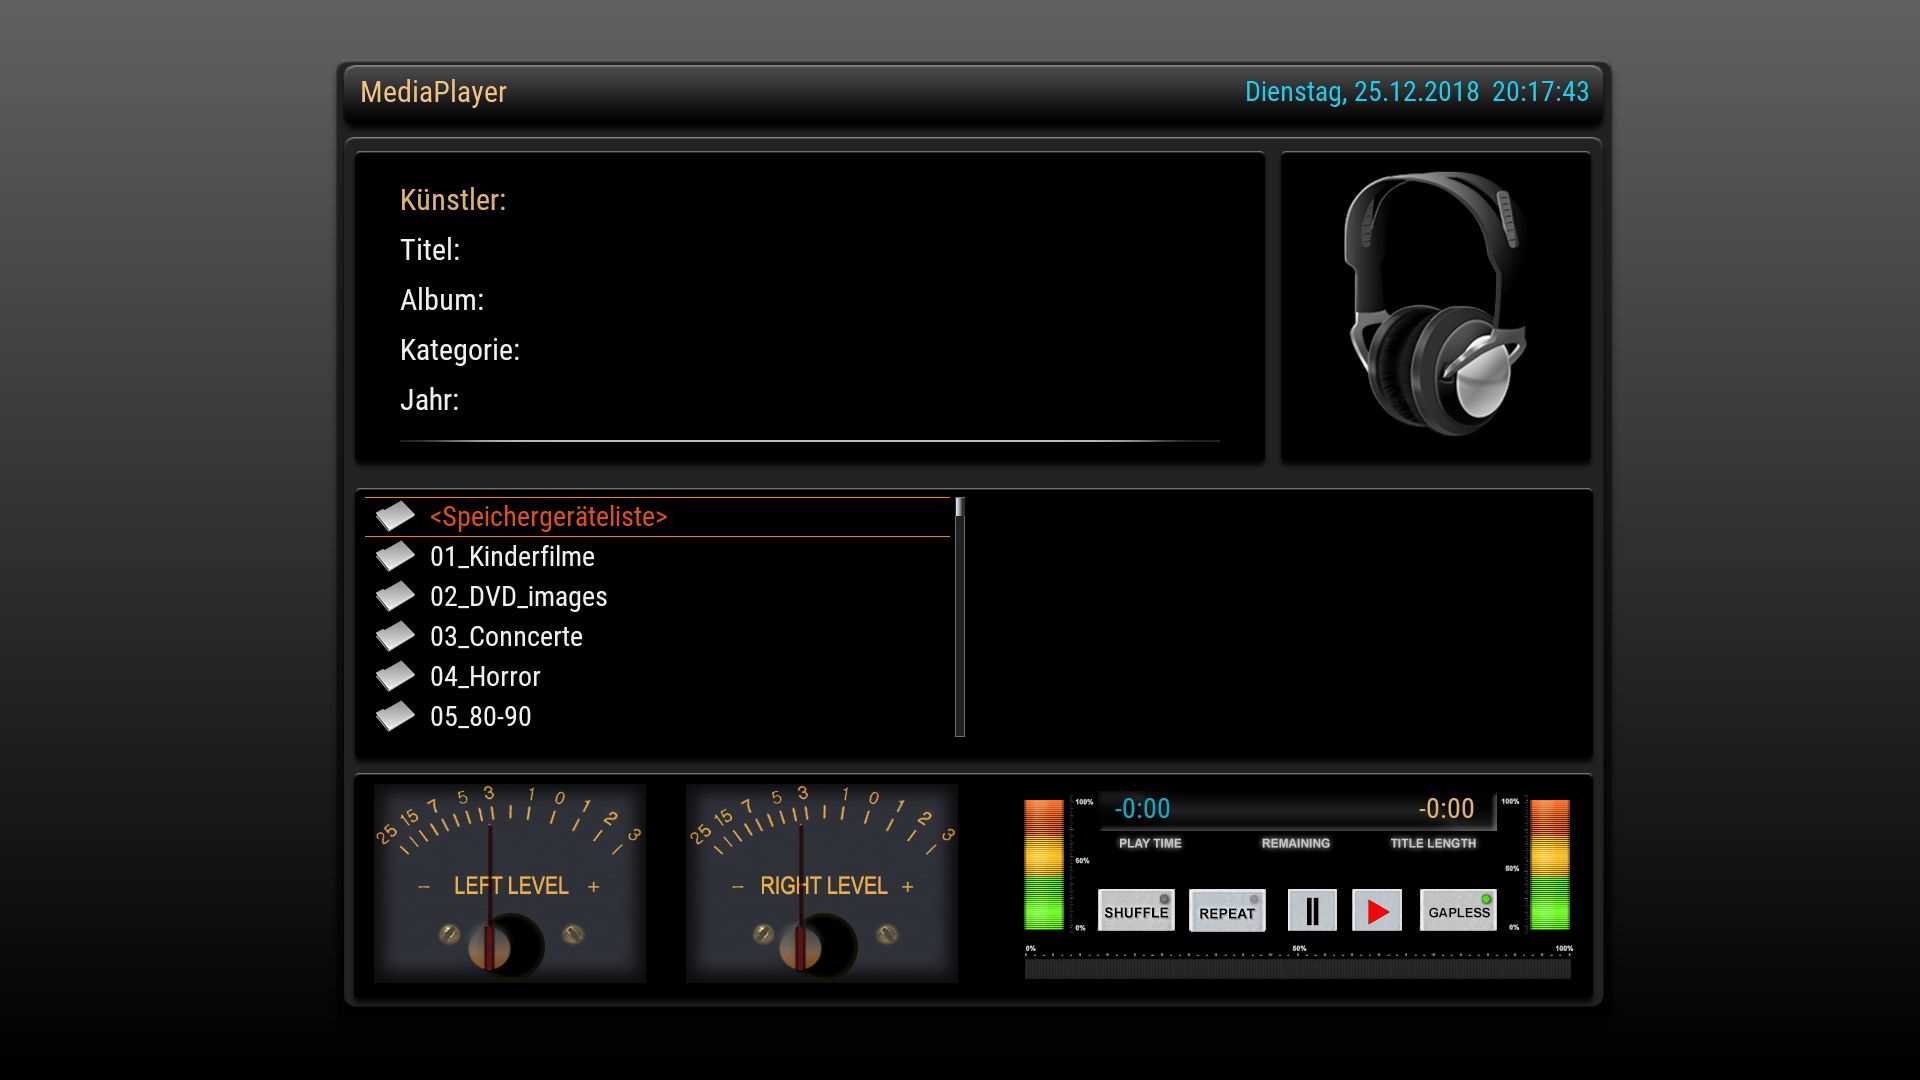The width and height of the screenshot is (1920, 1080).
Task: Click the track progress bar at bottom
Action: [x=1297, y=967]
